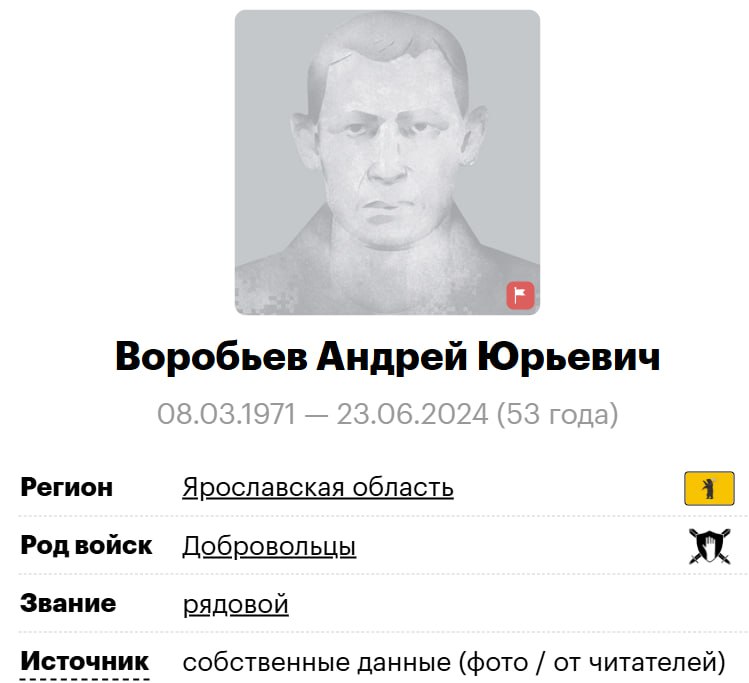
Task: Click the dotted-underlined Источник label
Action: 85,662
